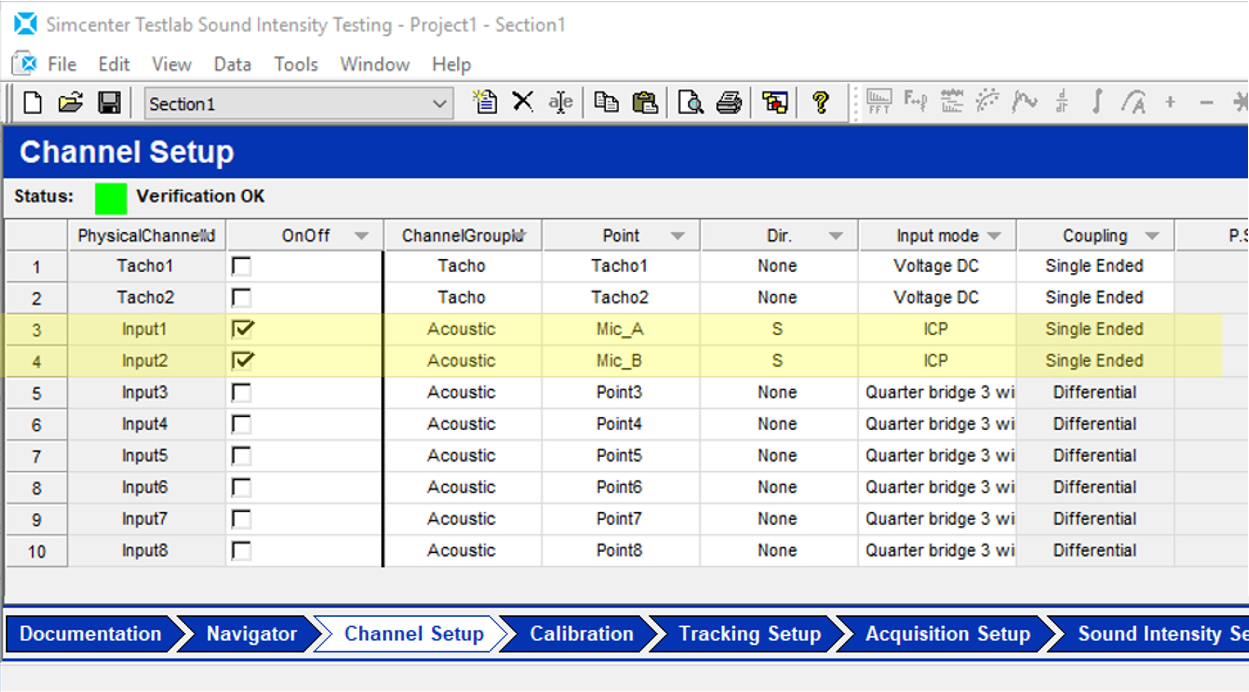The width and height of the screenshot is (1249, 692).
Task: Check the Input6 OnOff checkbox
Action: coord(242,487)
